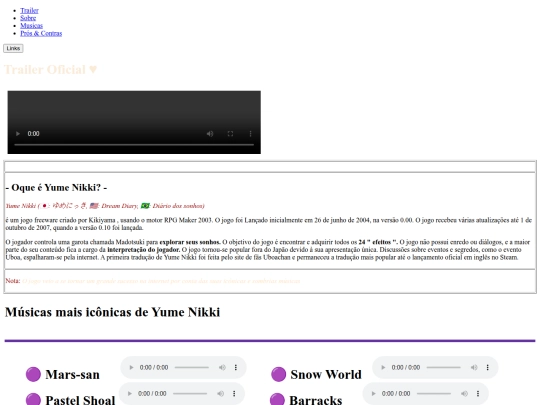Mute the Mars-san audio player
Screen dimensions: 540x405
click(x=222, y=367)
